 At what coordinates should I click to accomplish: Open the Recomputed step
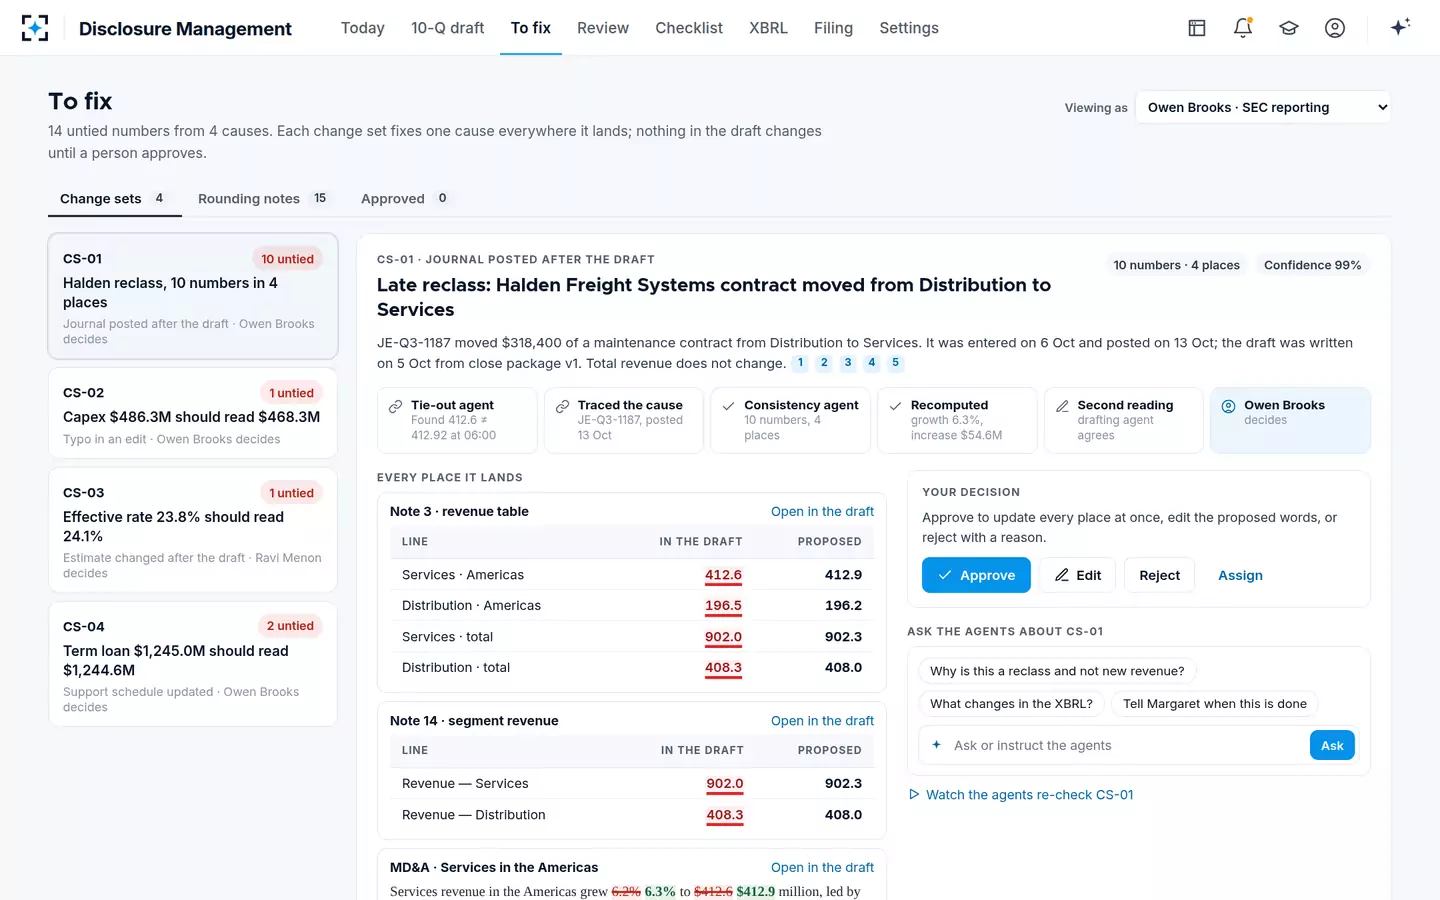pyautogui.click(x=957, y=420)
